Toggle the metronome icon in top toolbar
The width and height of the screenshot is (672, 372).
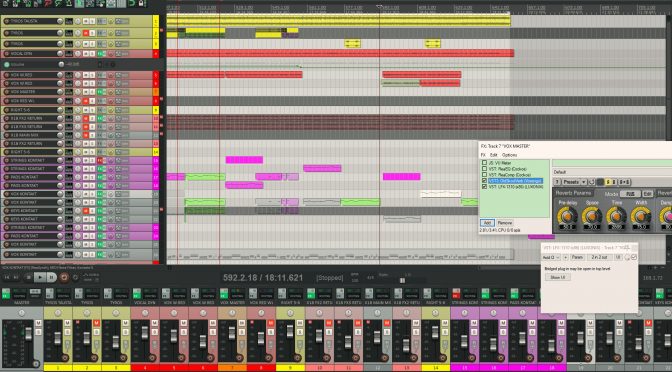[69, 3]
